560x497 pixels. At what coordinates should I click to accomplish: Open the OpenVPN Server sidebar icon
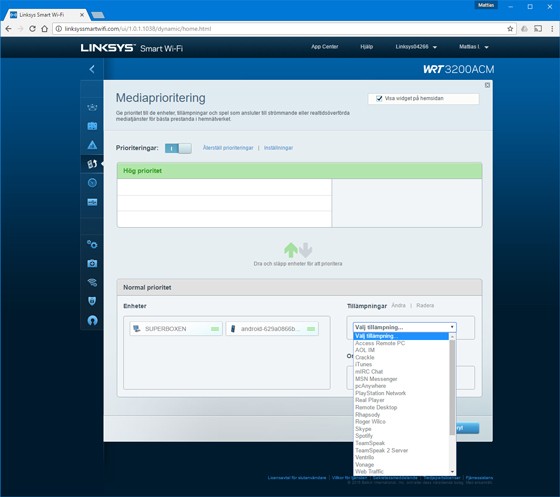click(x=92, y=320)
